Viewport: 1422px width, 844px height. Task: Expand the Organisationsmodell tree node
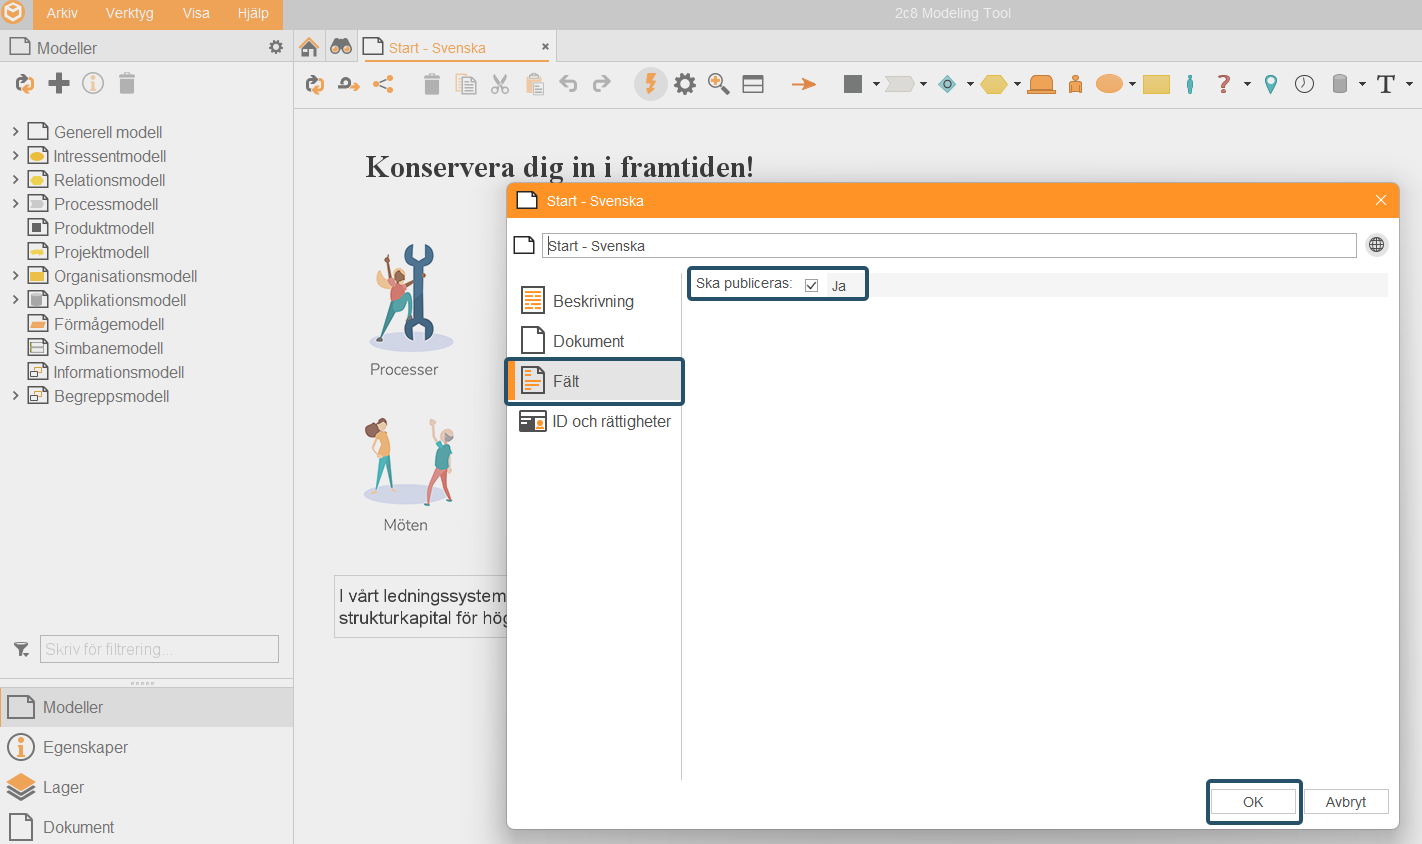click(15, 275)
